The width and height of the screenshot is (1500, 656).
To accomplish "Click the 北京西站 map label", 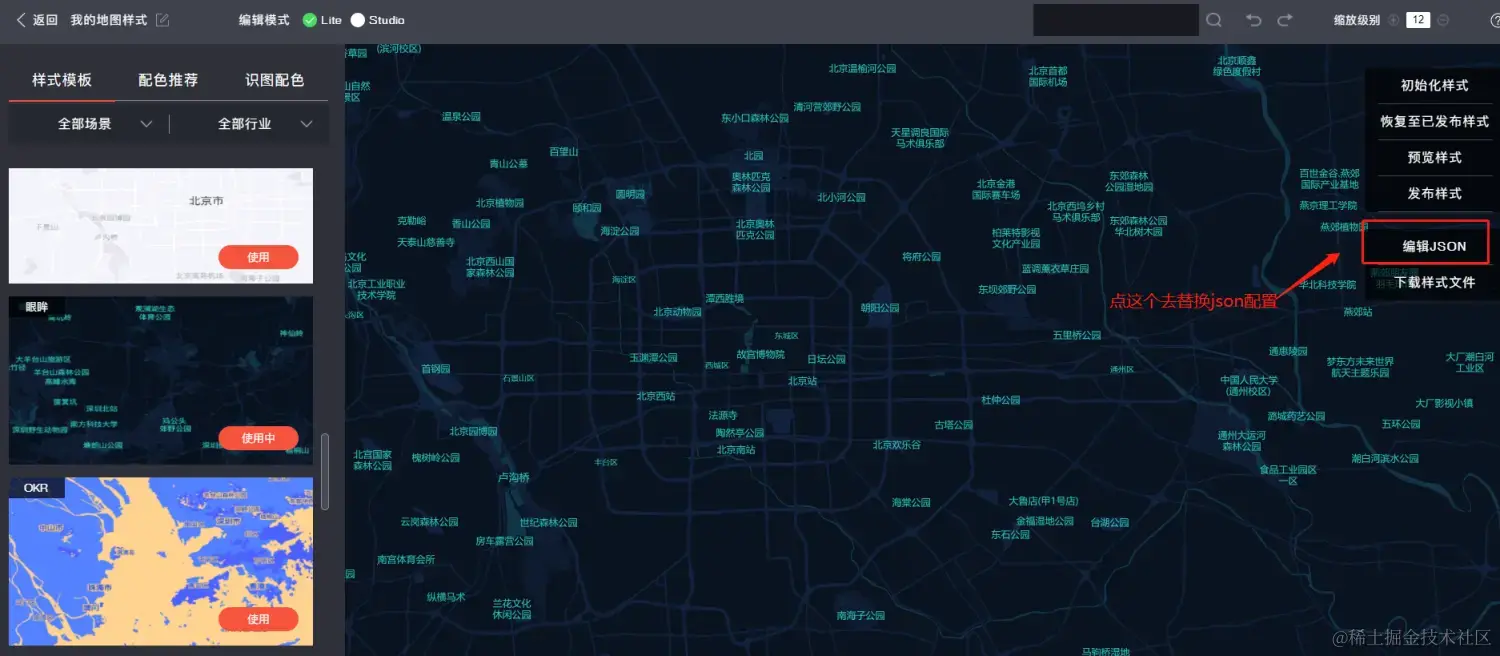I will coord(656,396).
